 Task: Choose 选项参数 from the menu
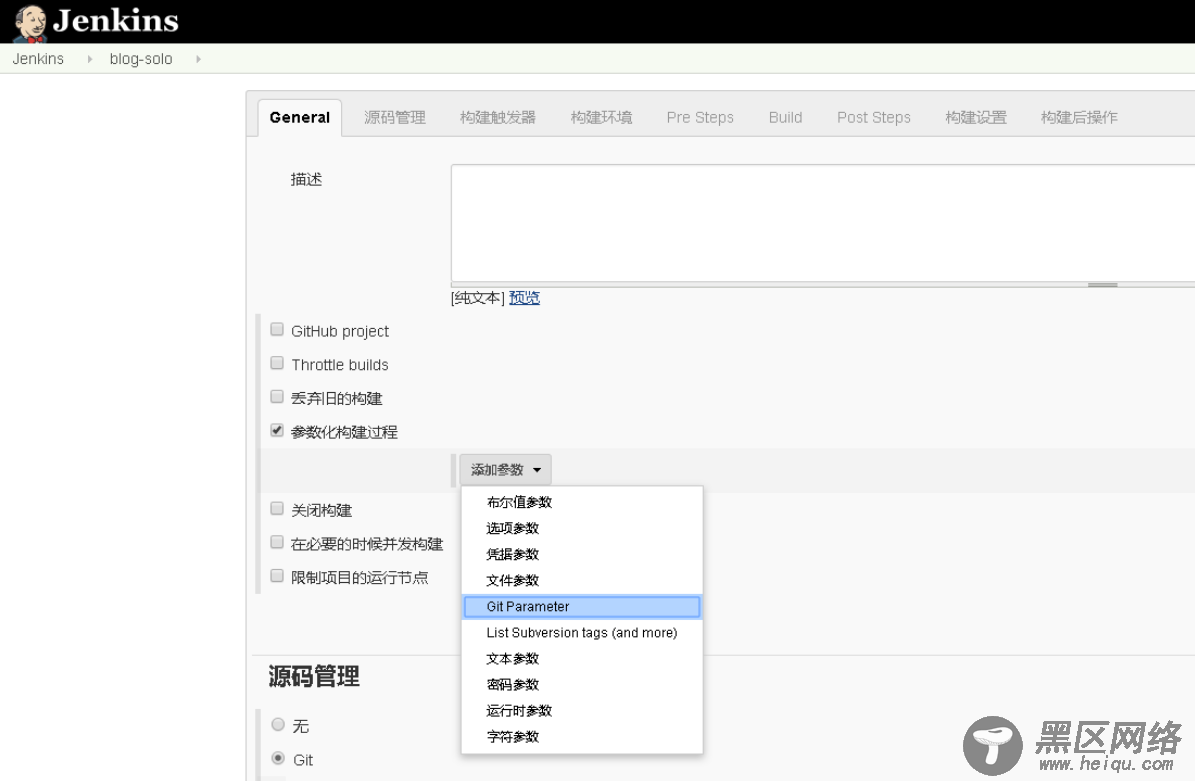click(x=581, y=528)
